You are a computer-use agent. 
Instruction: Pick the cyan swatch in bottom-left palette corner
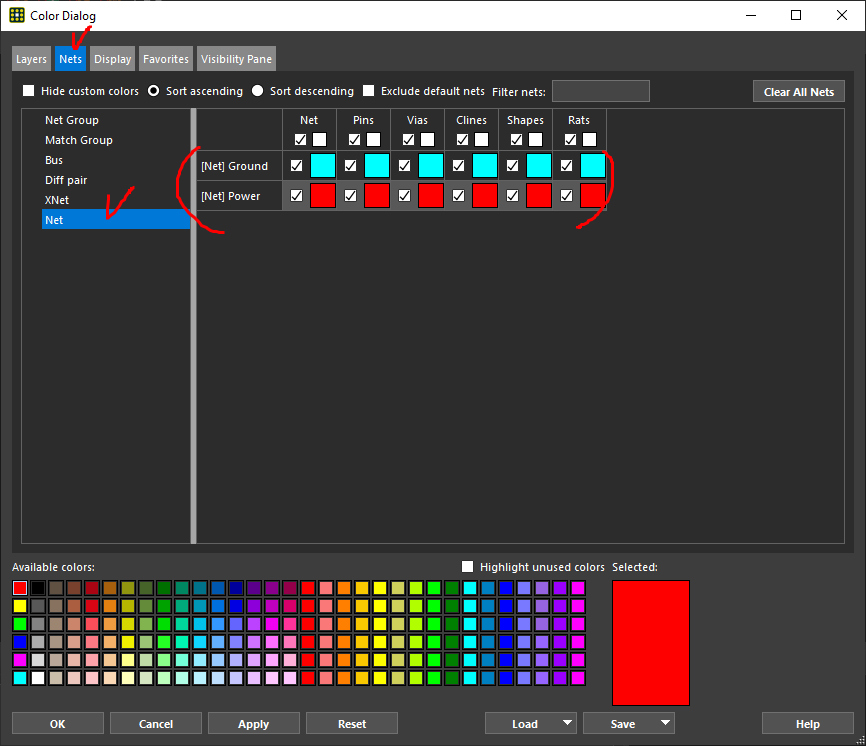(20, 678)
